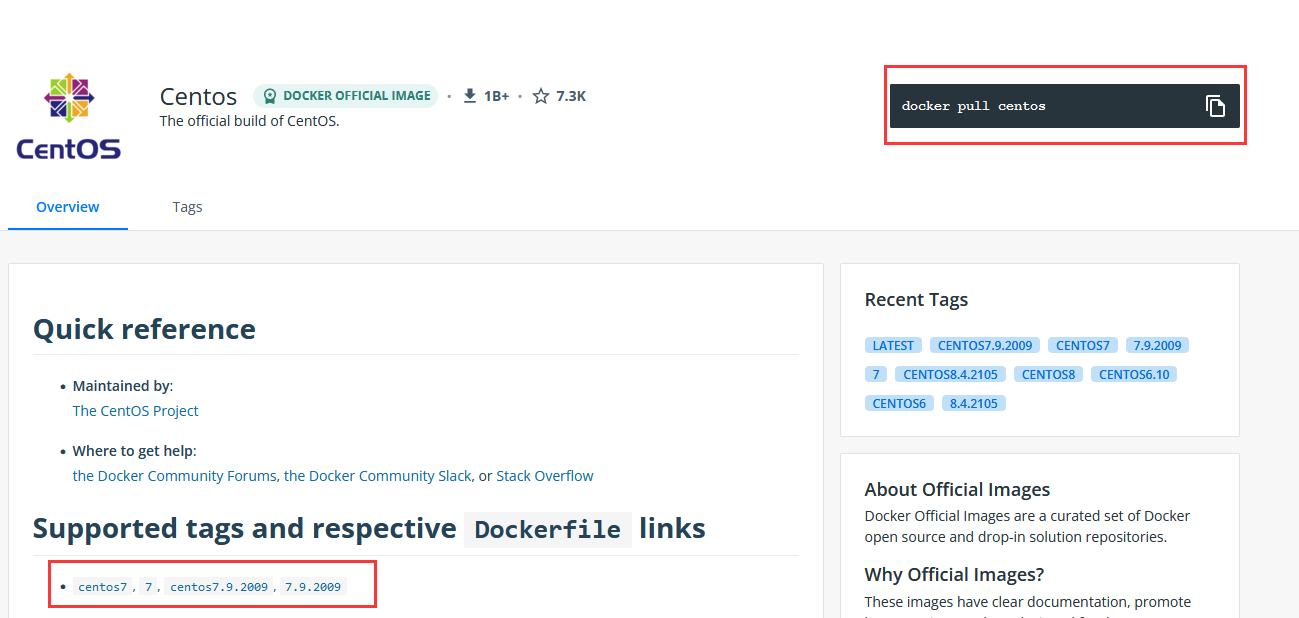1299x618 pixels.
Task: Click the official build of CentOS description
Action: click(x=250, y=121)
